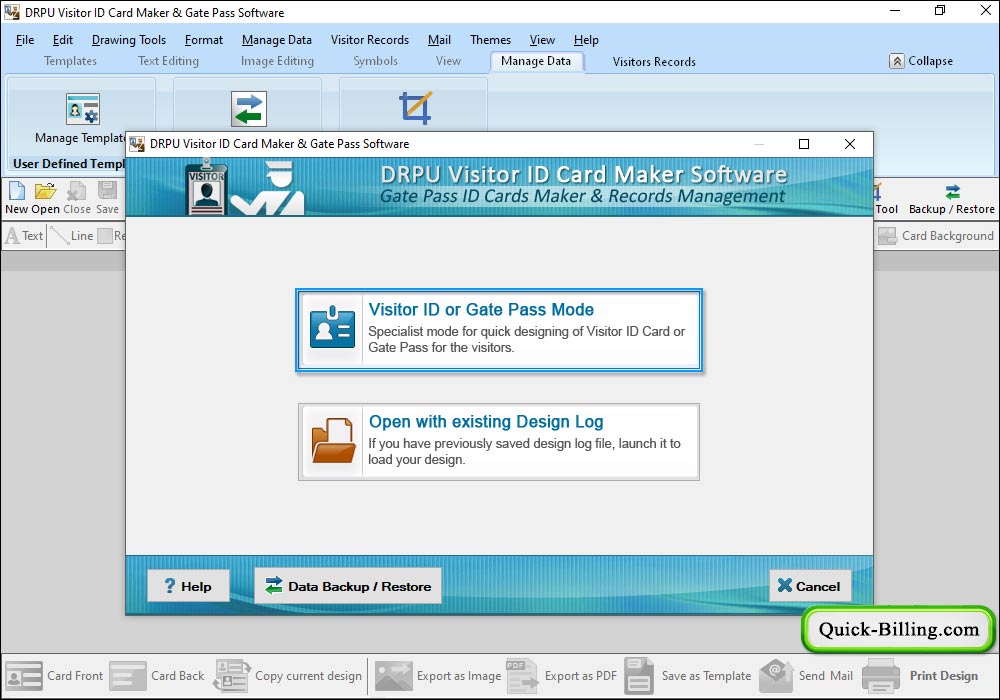Open the Mail menu
Image resolution: width=1000 pixels, height=700 pixels.
click(x=439, y=40)
